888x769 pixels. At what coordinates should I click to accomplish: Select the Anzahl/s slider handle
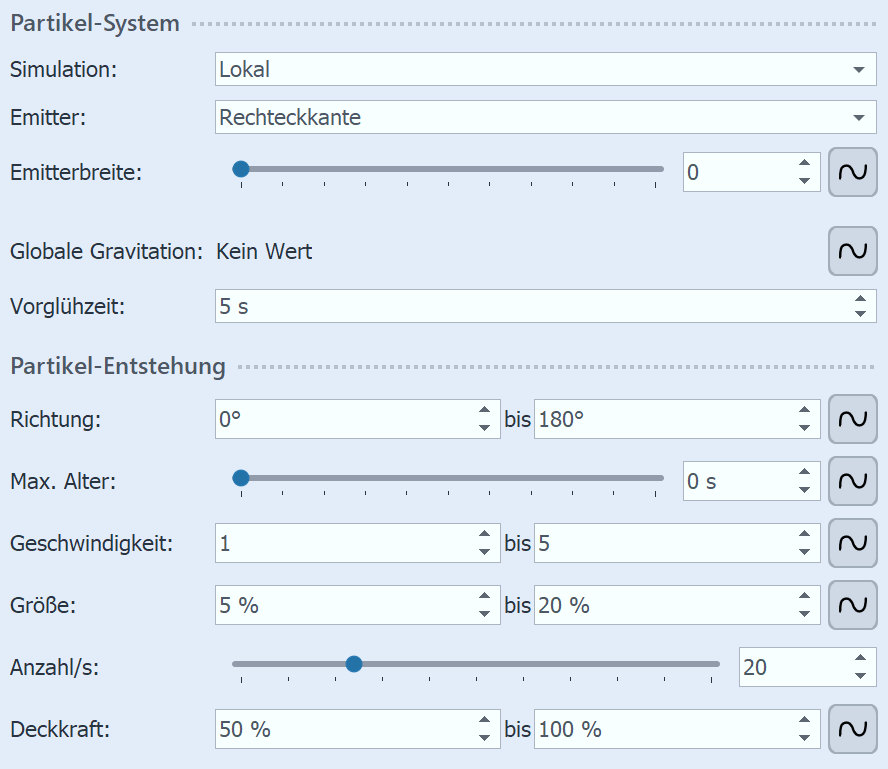pyautogui.click(x=355, y=662)
